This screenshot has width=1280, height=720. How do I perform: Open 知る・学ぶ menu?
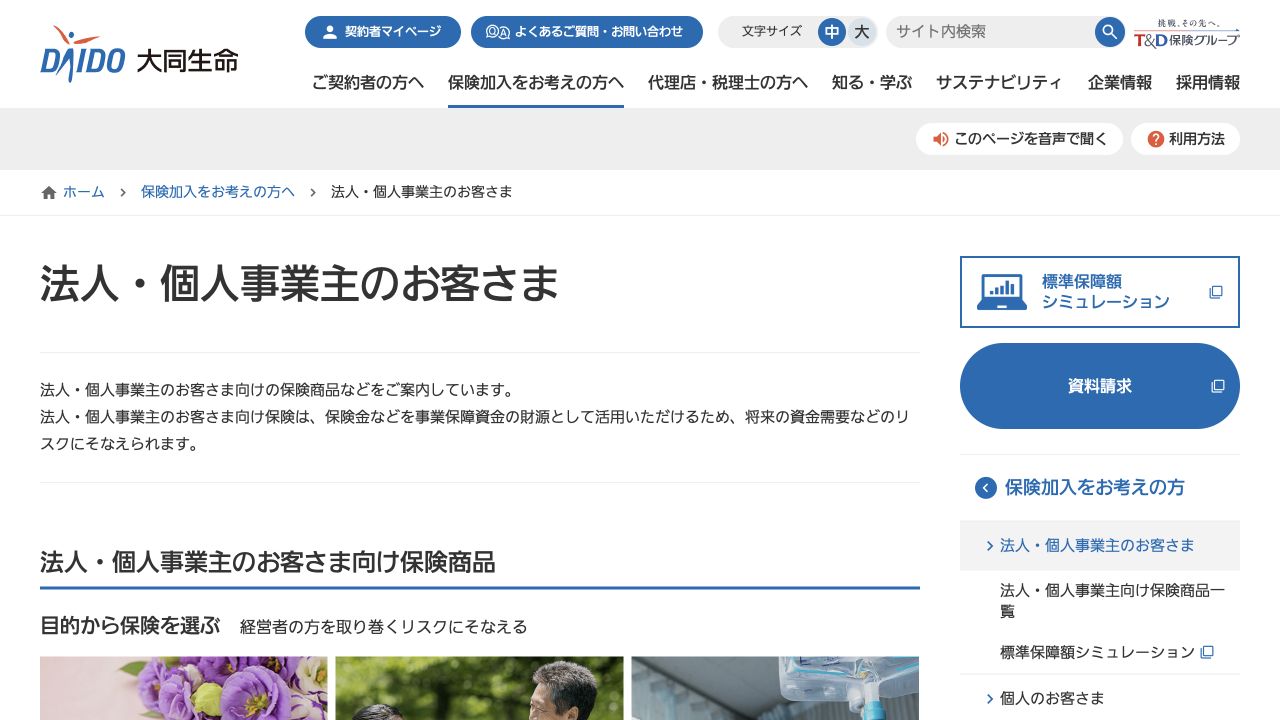pos(872,83)
